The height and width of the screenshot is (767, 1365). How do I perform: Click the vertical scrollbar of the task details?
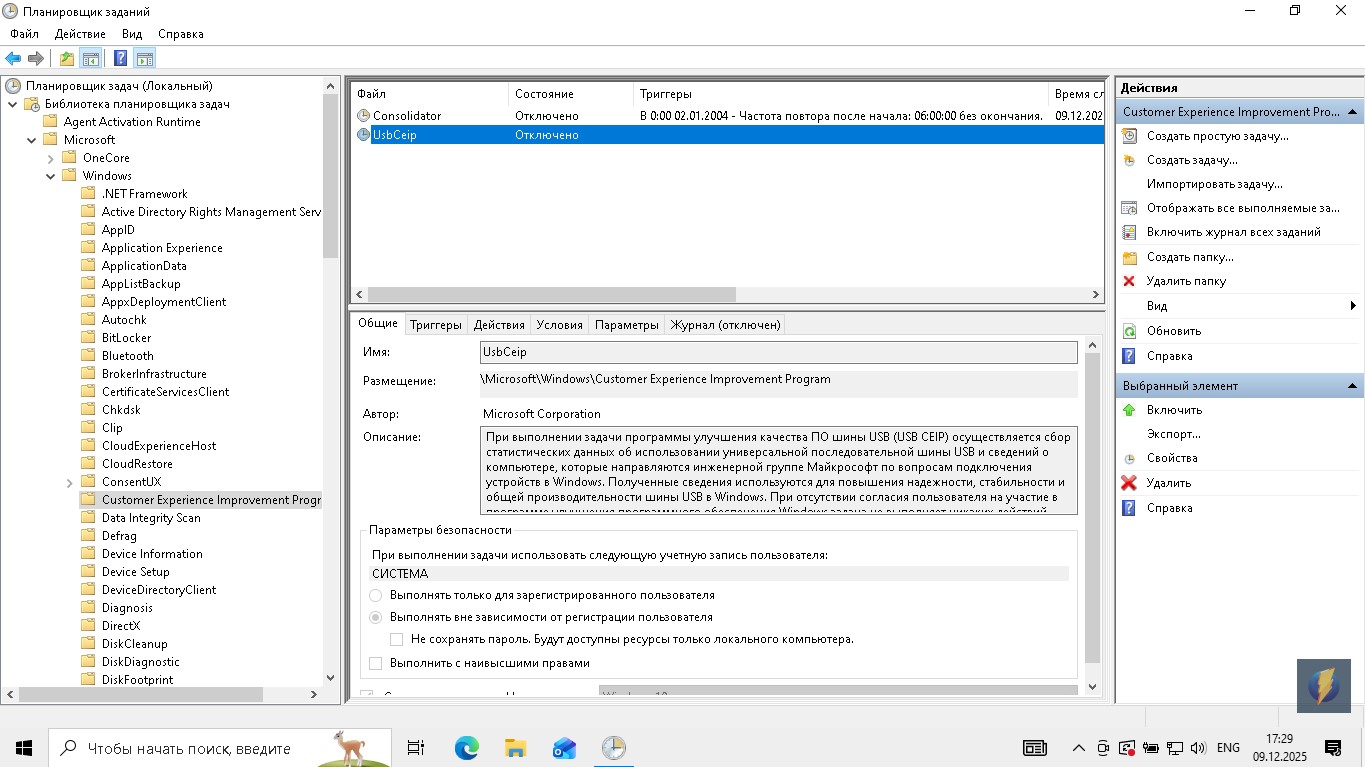(x=1092, y=510)
